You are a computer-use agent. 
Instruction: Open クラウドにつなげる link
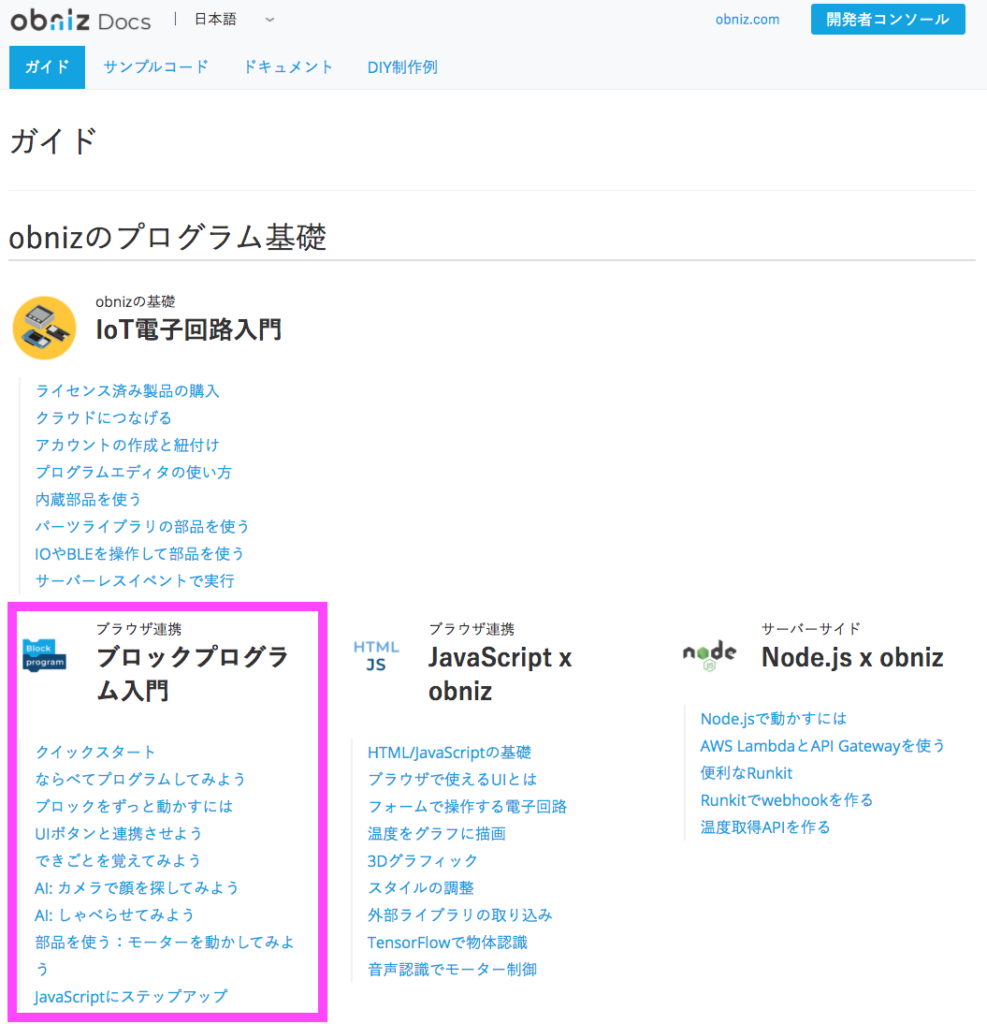pyautogui.click(x=103, y=418)
